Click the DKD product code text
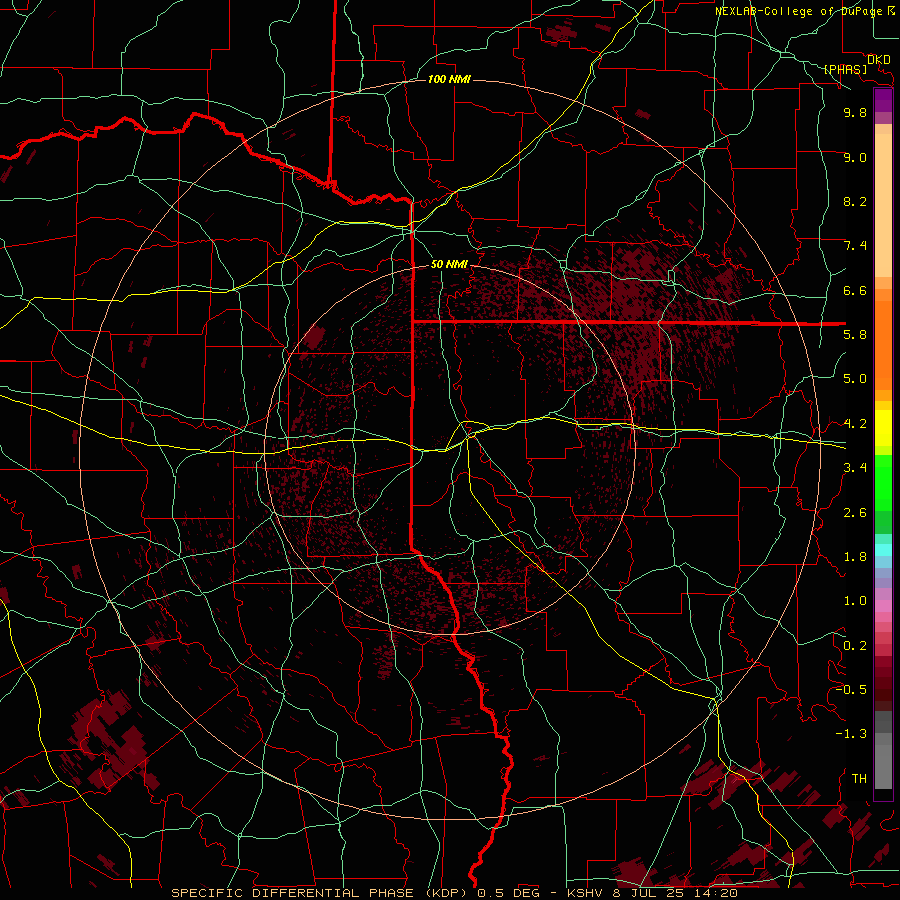This screenshot has height=900, width=900. pos(879,60)
